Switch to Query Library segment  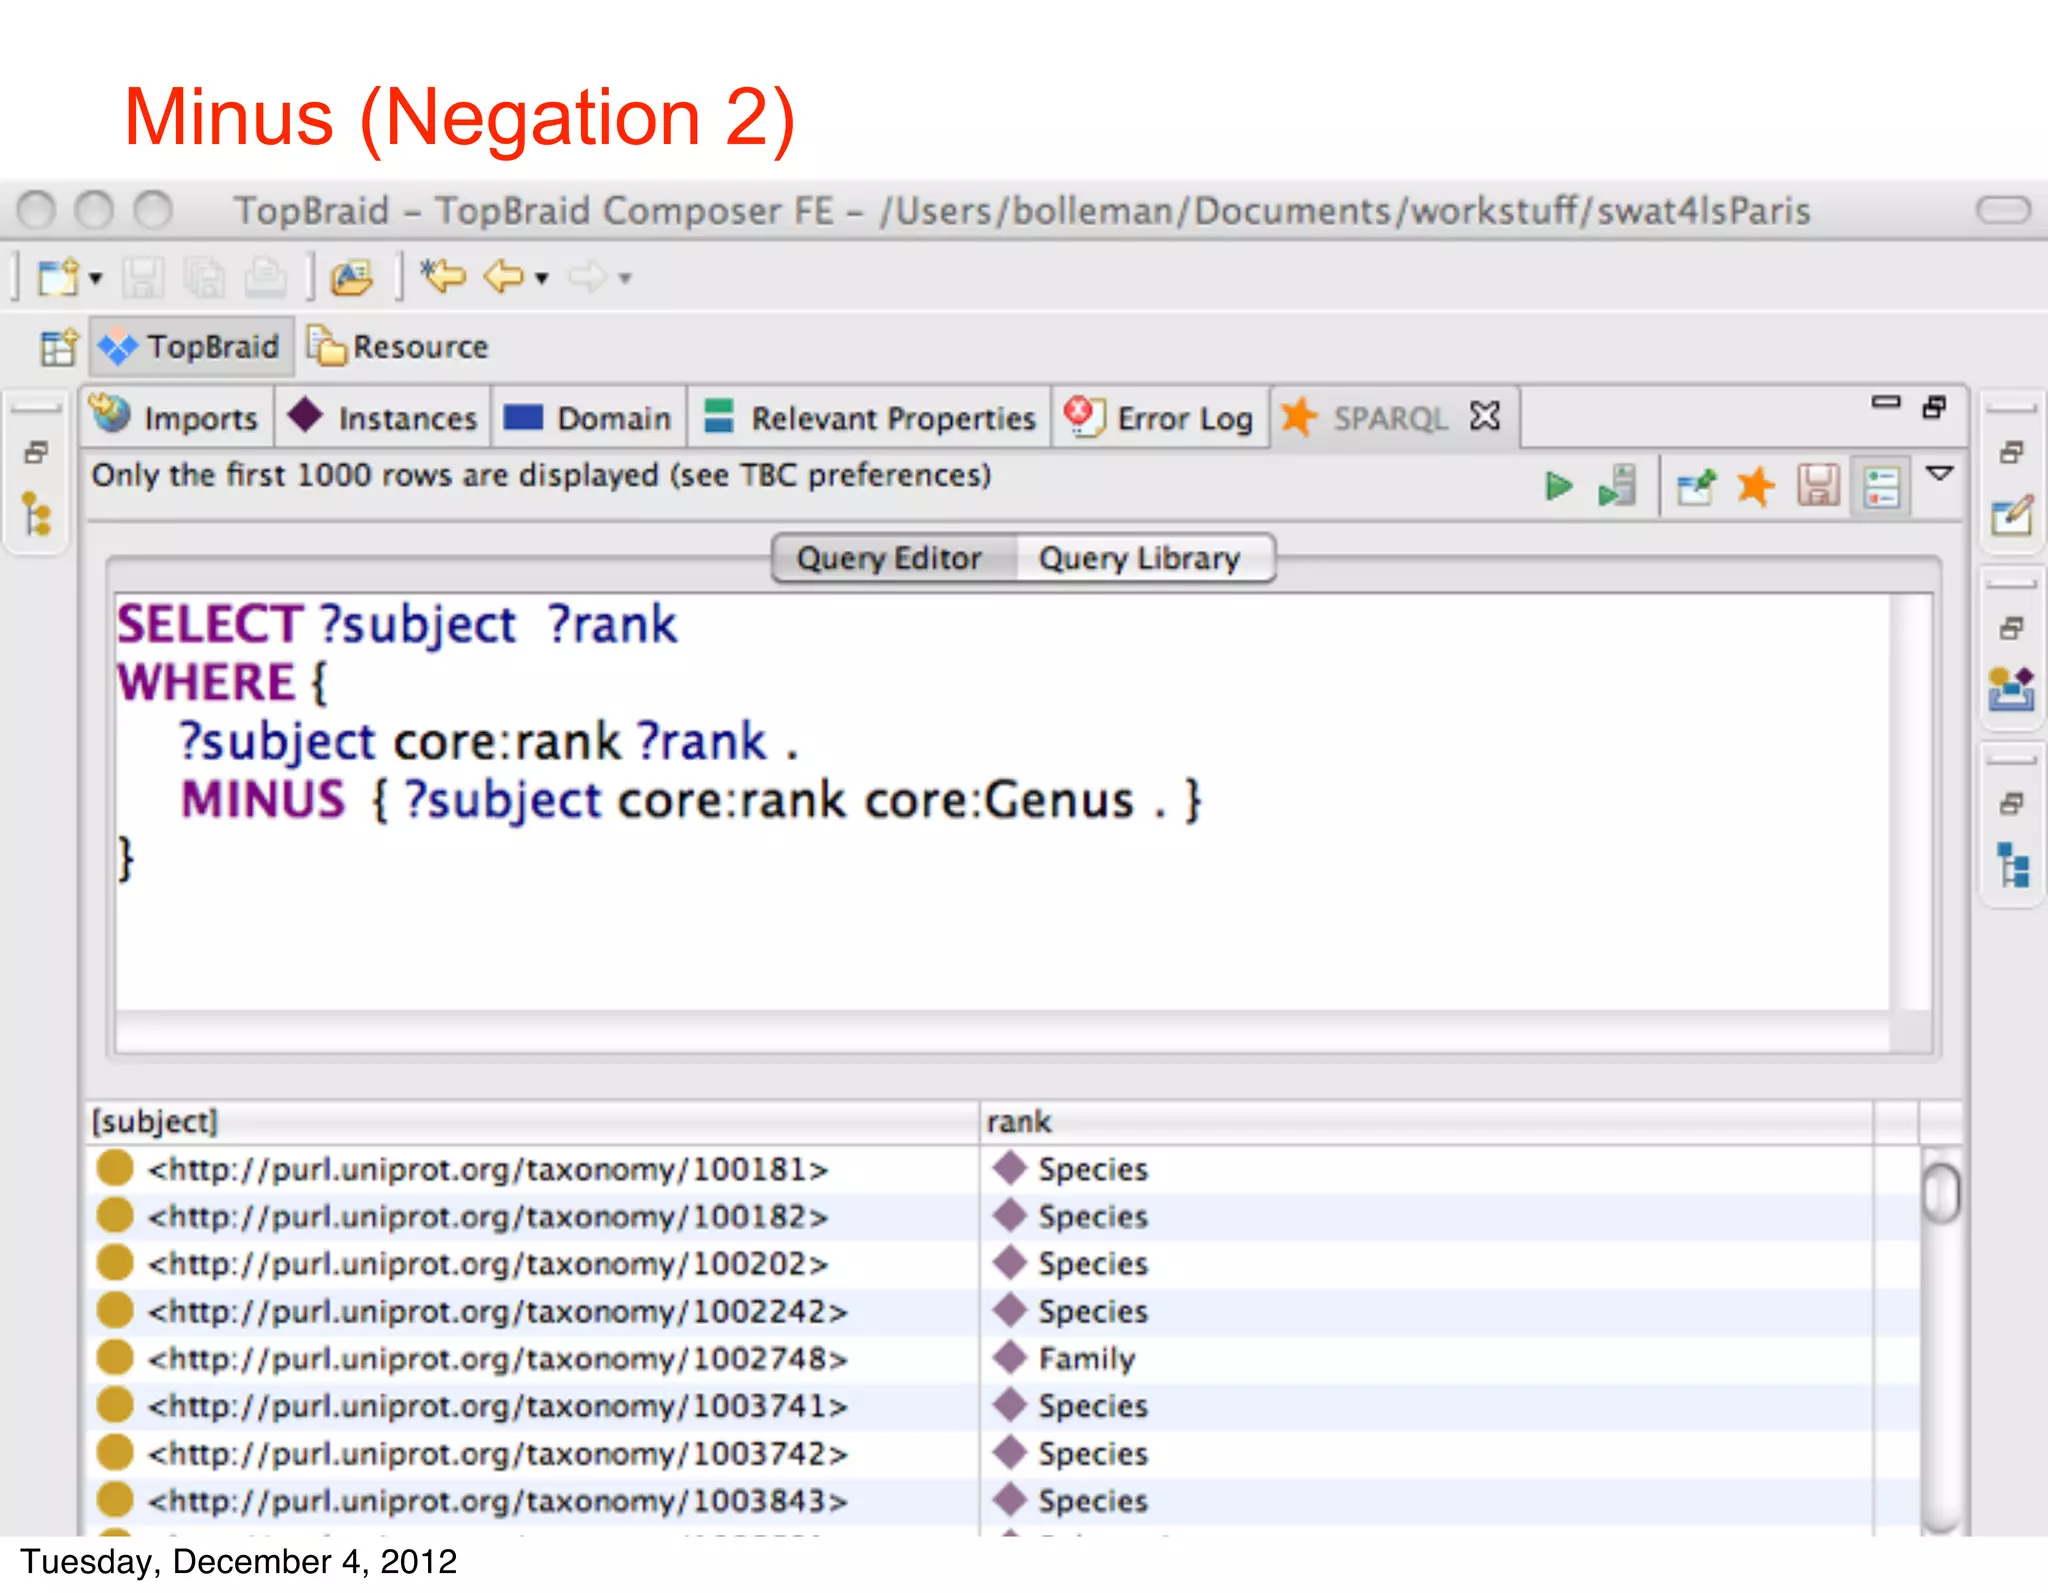pos(1139,558)
